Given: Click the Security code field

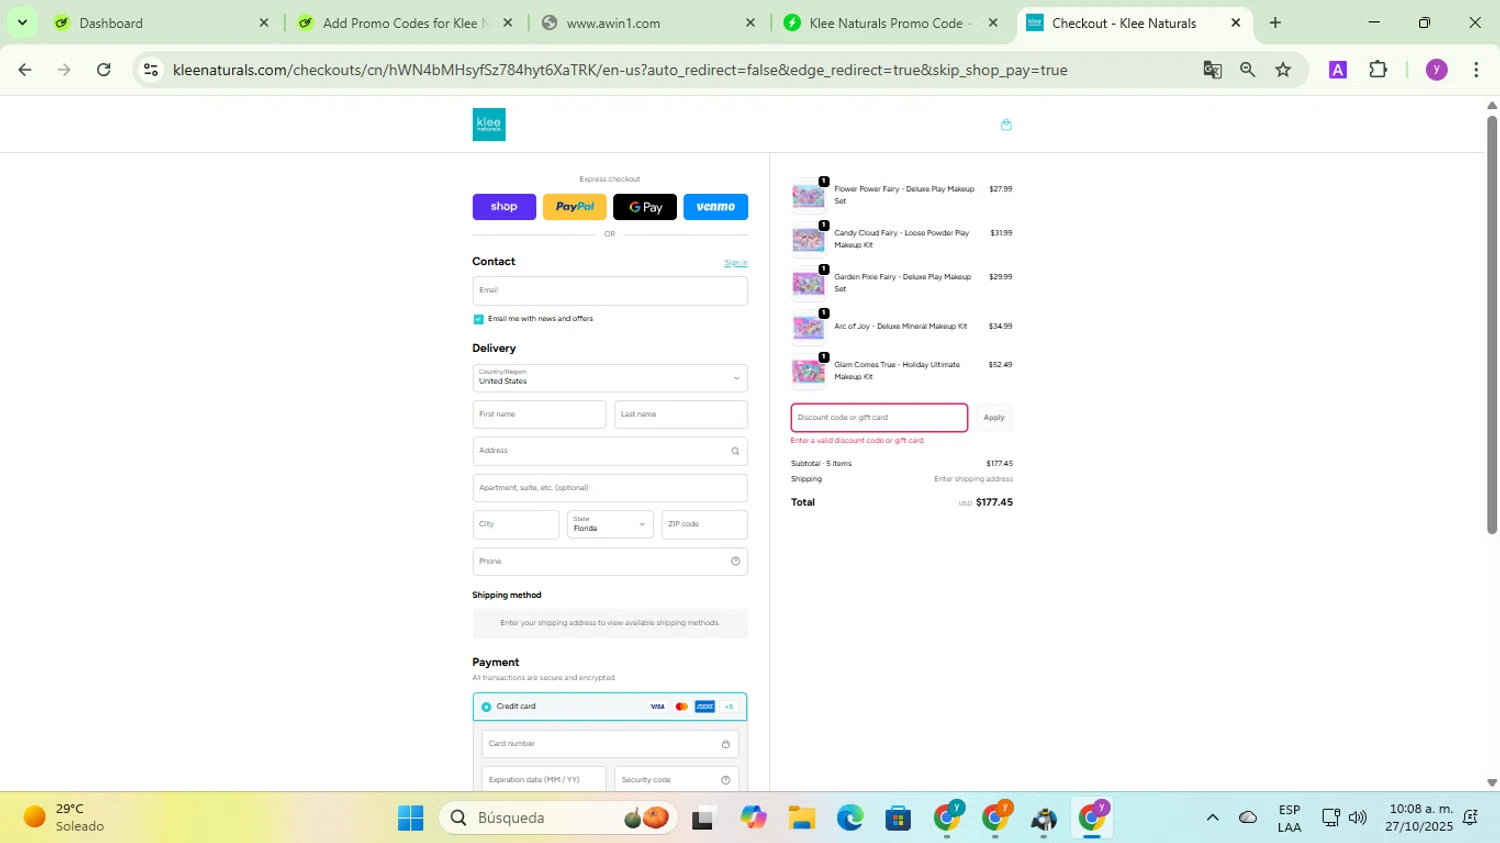Looking at the screenshot, I should pos(677,780).
